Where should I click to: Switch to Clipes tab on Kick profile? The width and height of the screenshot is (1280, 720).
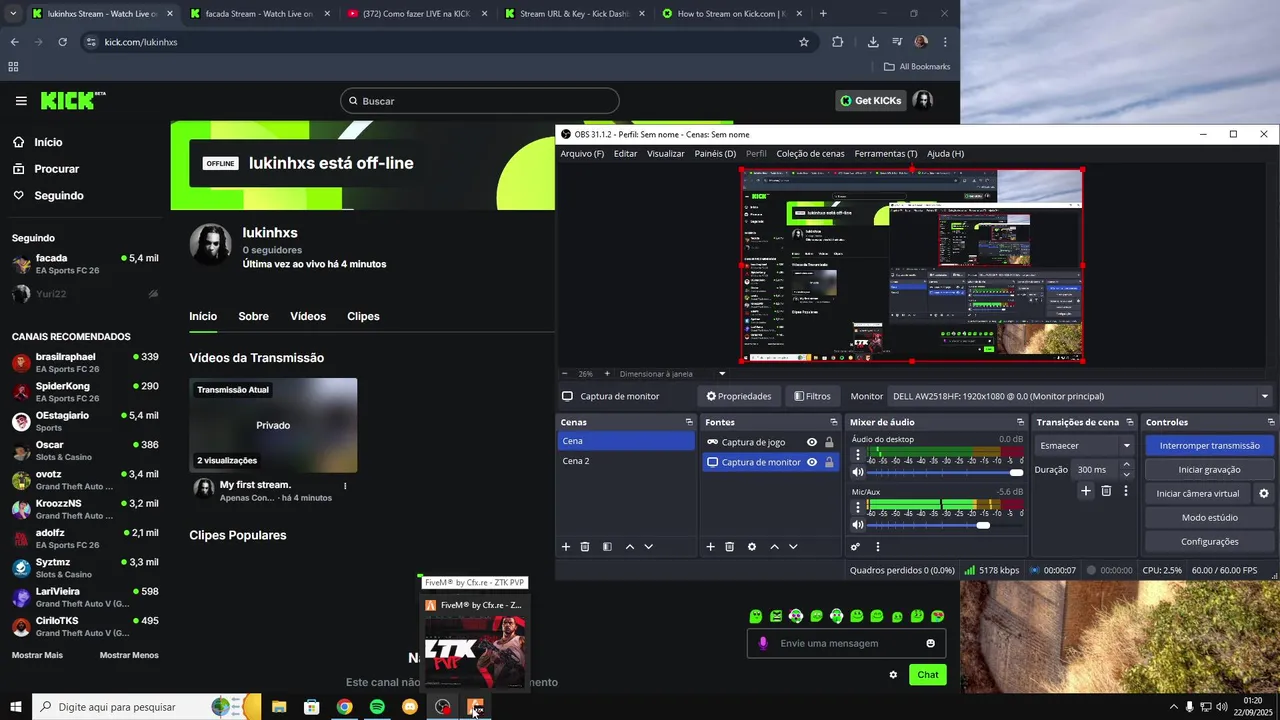(363, 316)
